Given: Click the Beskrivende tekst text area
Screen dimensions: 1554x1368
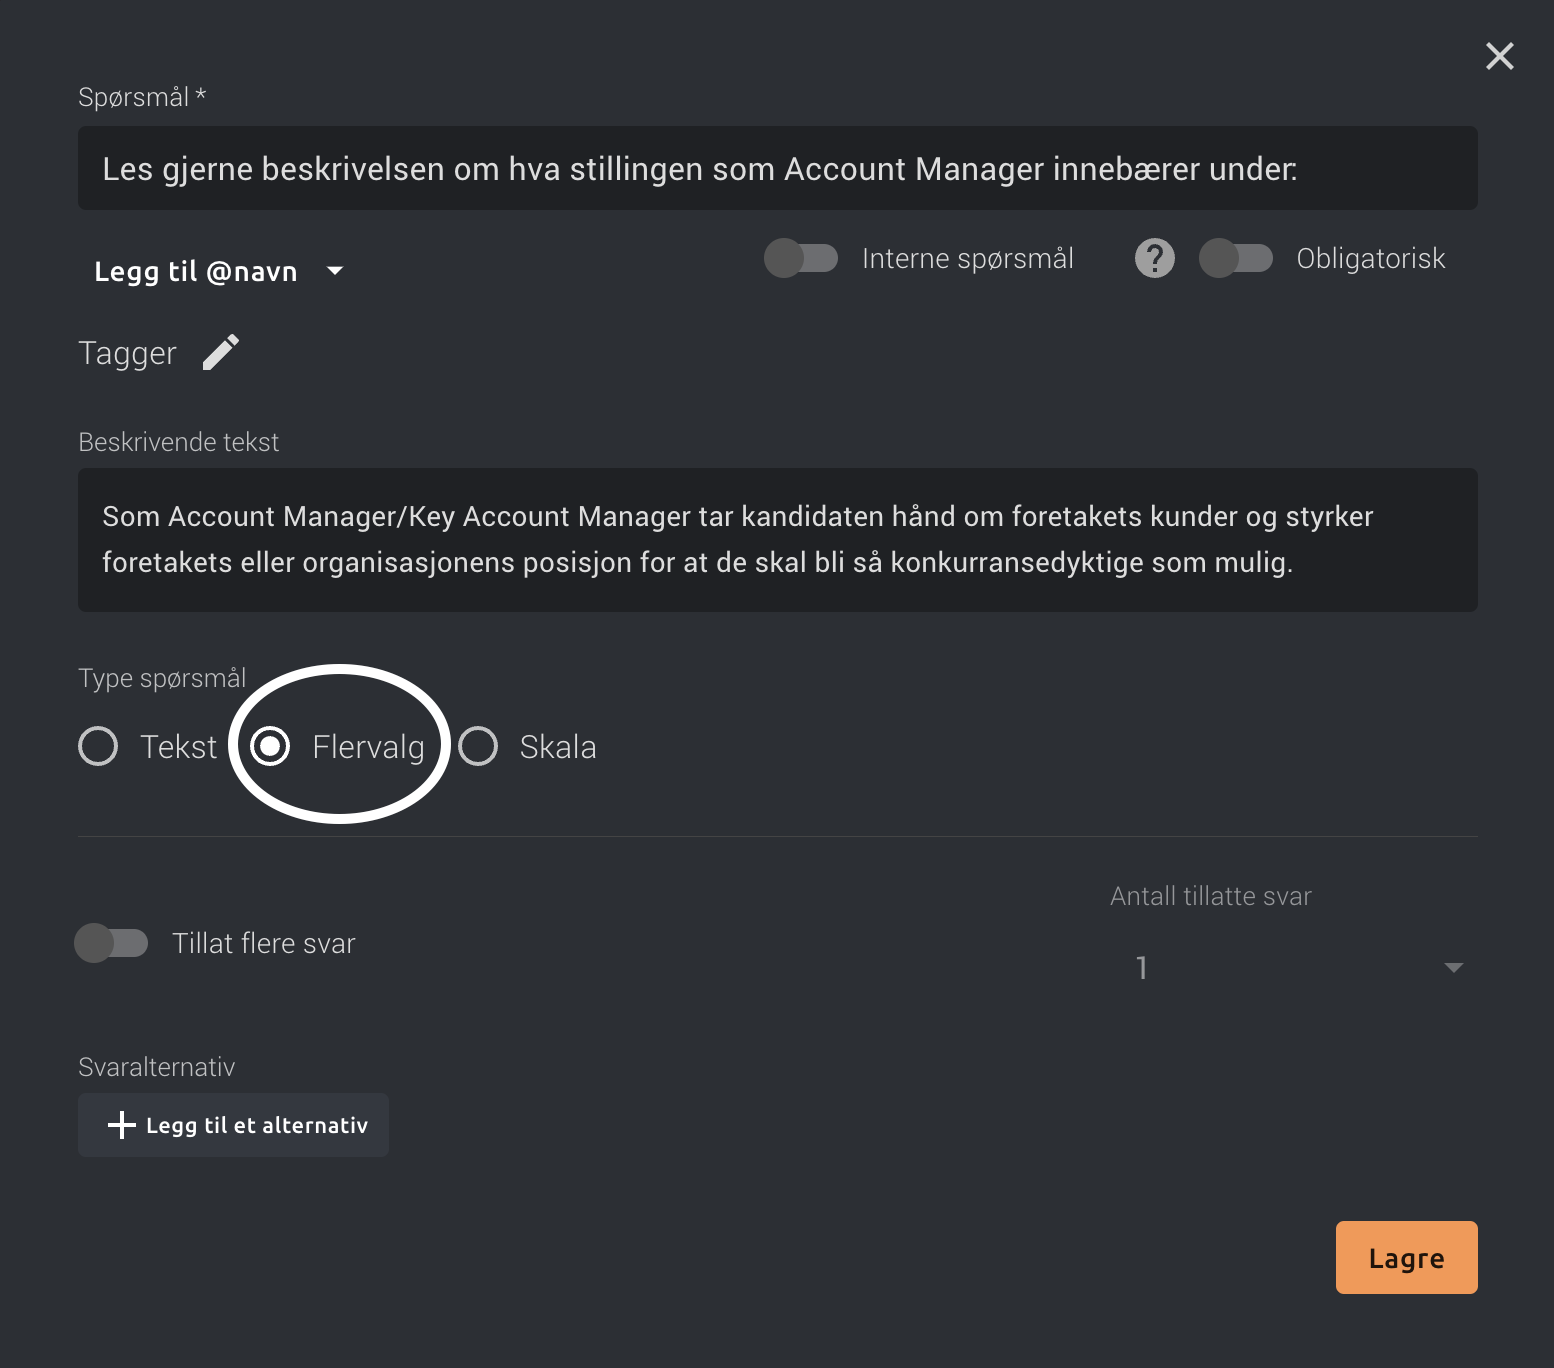Looking at the screenshot, I should pyautogui.click(x=778, y=540).
